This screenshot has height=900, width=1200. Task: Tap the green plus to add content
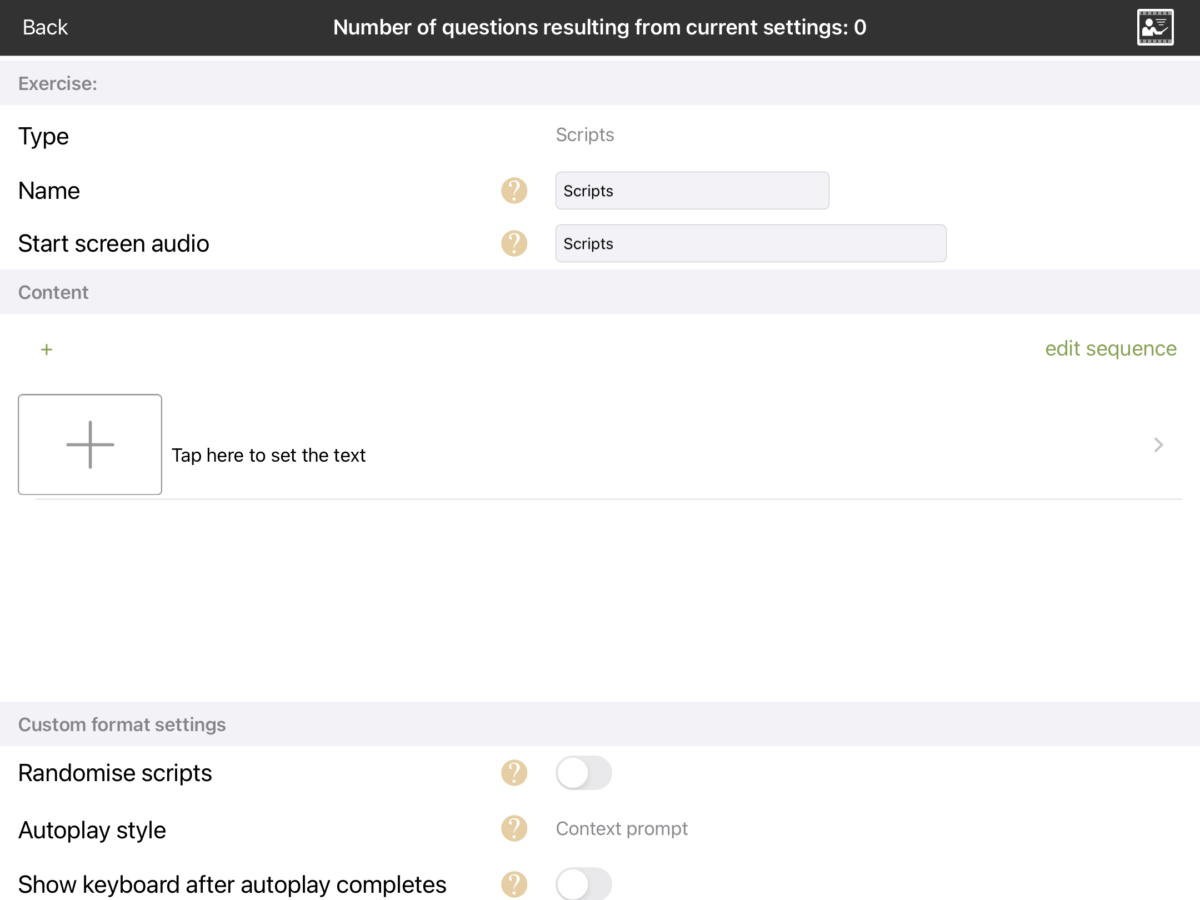tap(46, 349)
